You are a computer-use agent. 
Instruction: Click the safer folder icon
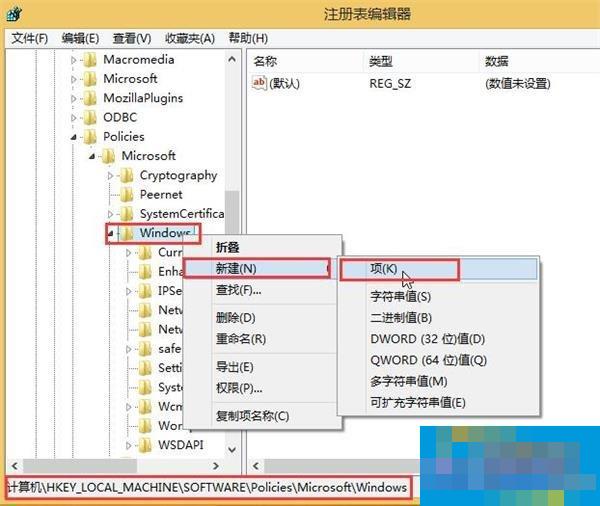[x=145, y=349]
